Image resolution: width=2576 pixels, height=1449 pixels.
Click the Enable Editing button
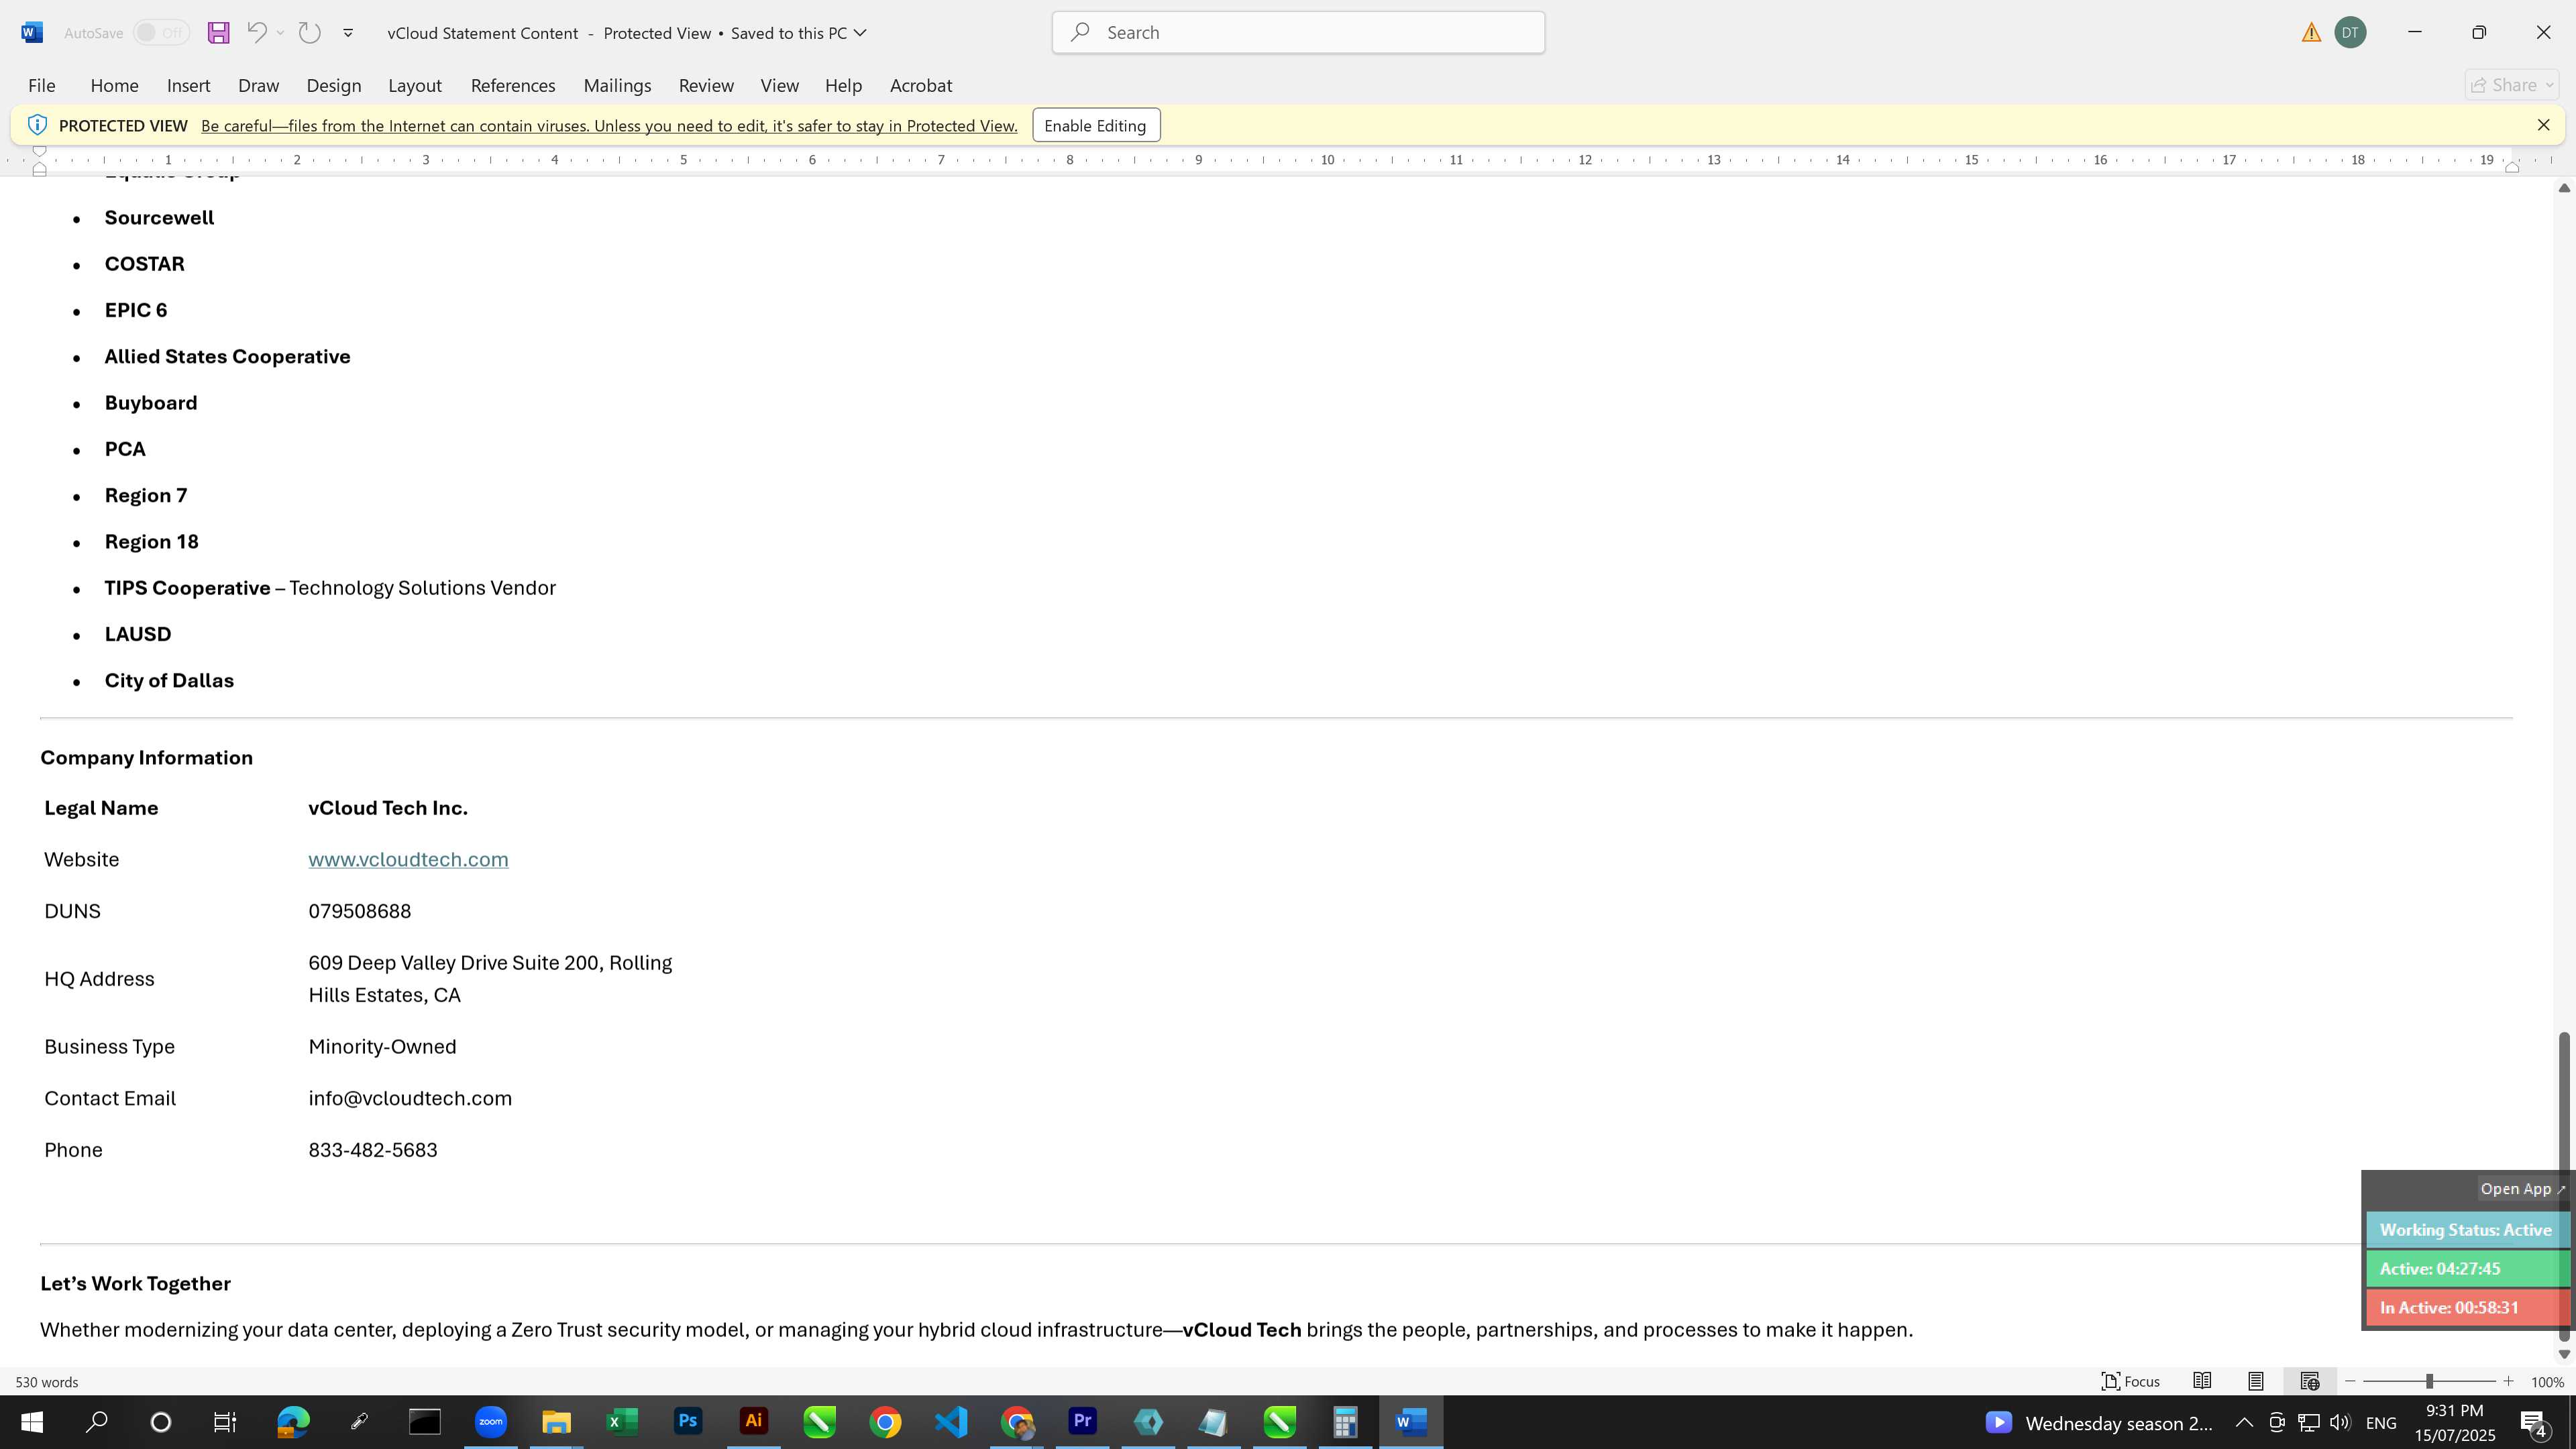point(1096,125)
